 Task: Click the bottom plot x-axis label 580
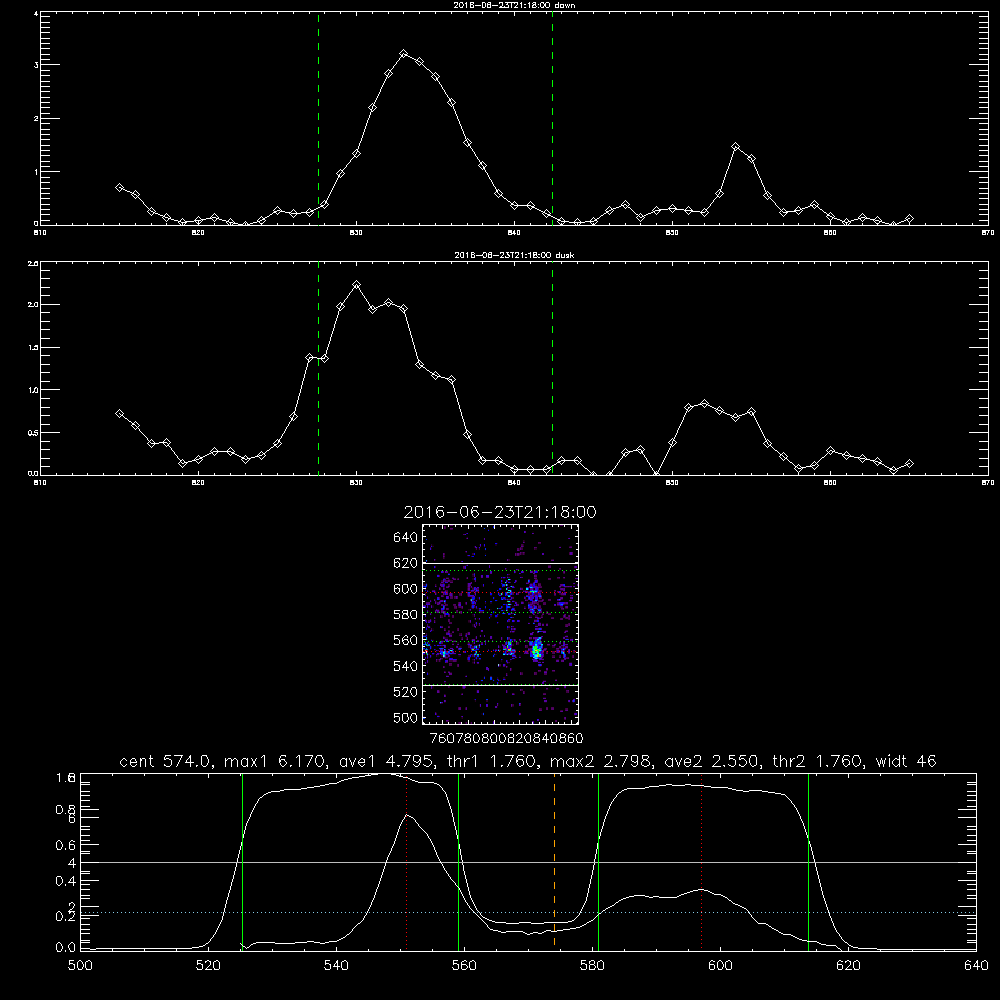pos(592,966)
